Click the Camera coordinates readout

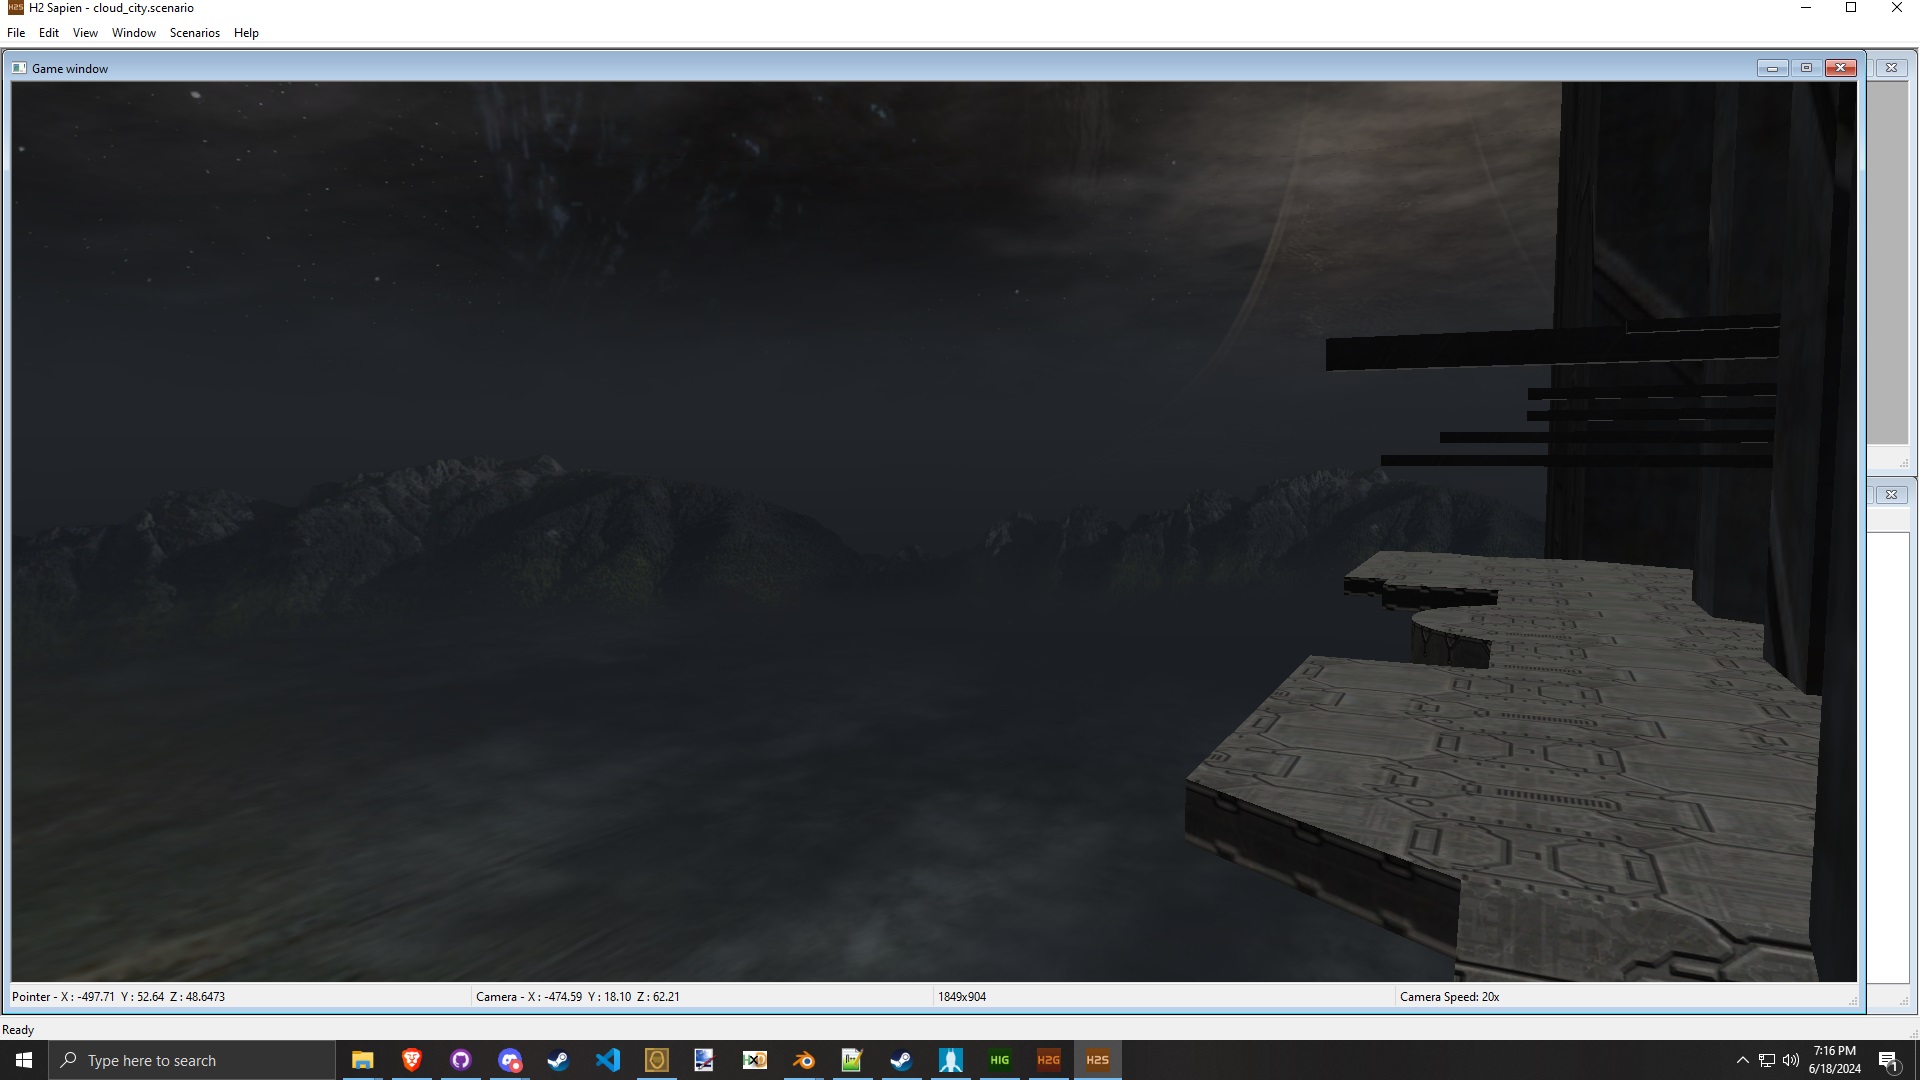tap(578, 997)
